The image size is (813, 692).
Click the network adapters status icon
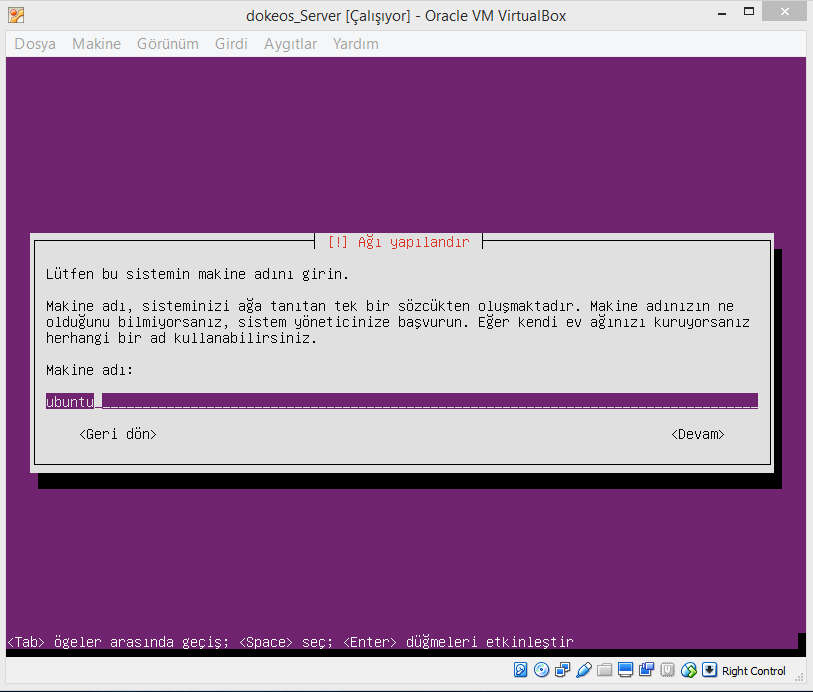[x=563, y=670]
